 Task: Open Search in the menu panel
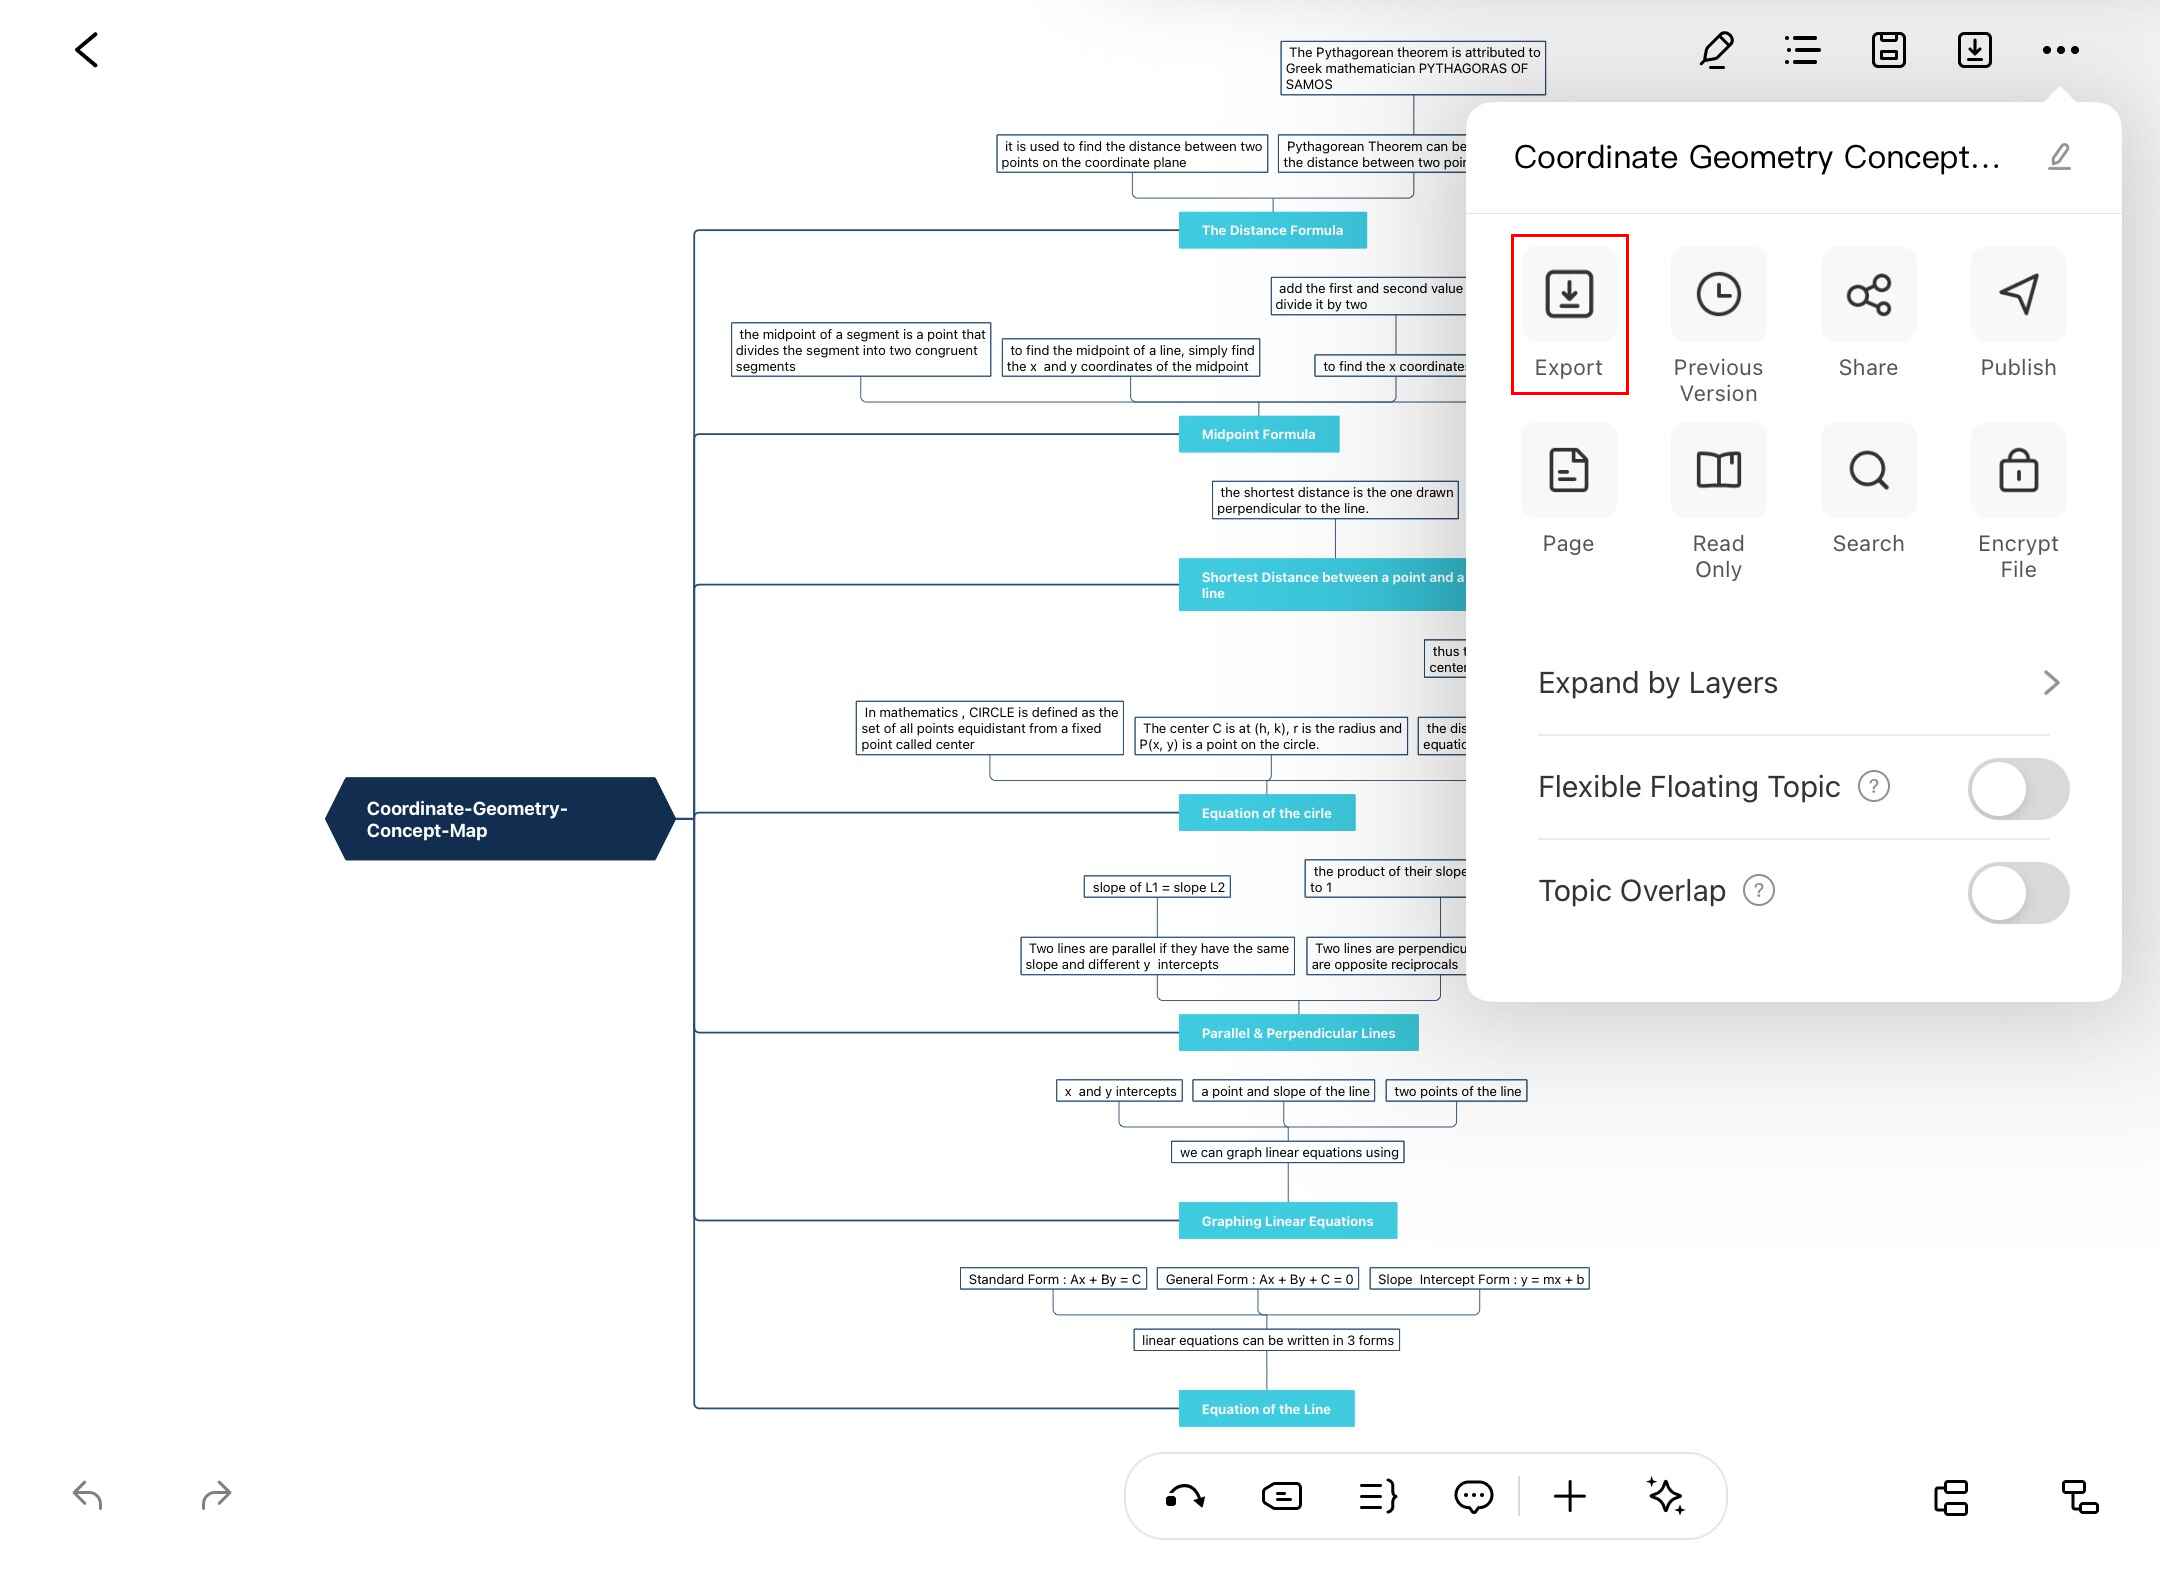pyautogui.click(x=1868, y=471)
